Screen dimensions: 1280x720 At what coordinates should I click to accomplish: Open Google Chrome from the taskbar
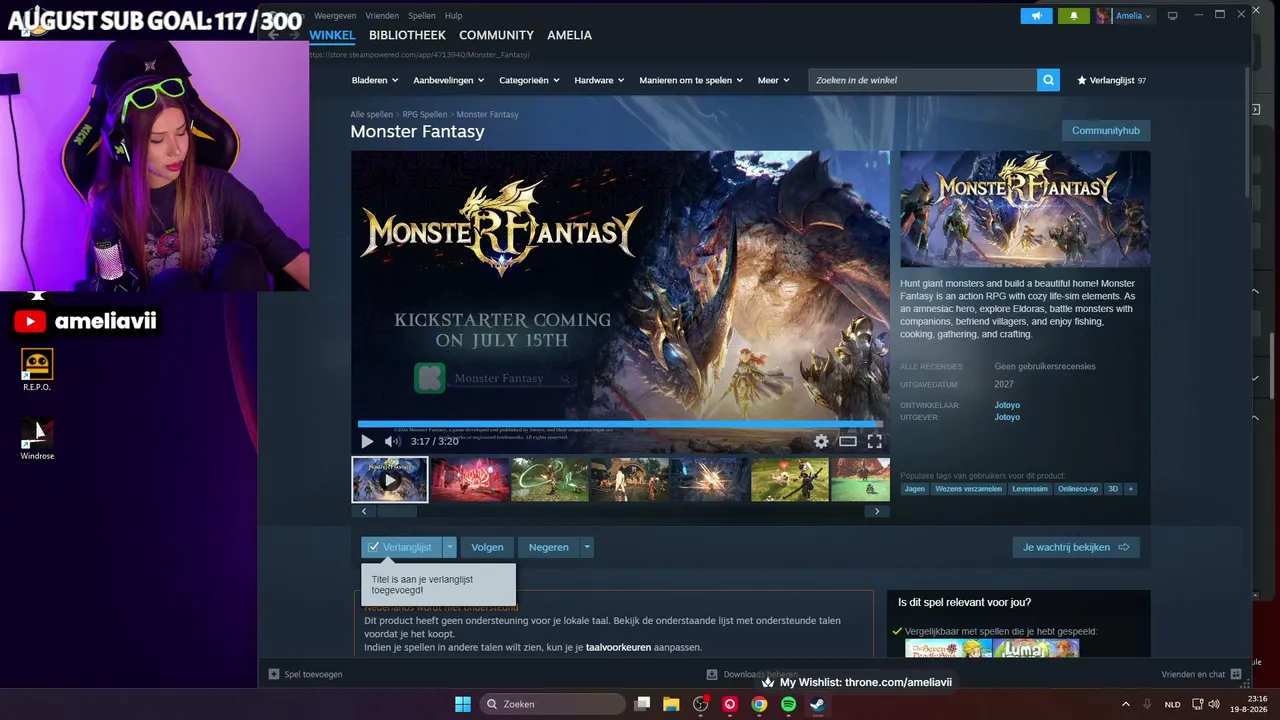[759, 704]
